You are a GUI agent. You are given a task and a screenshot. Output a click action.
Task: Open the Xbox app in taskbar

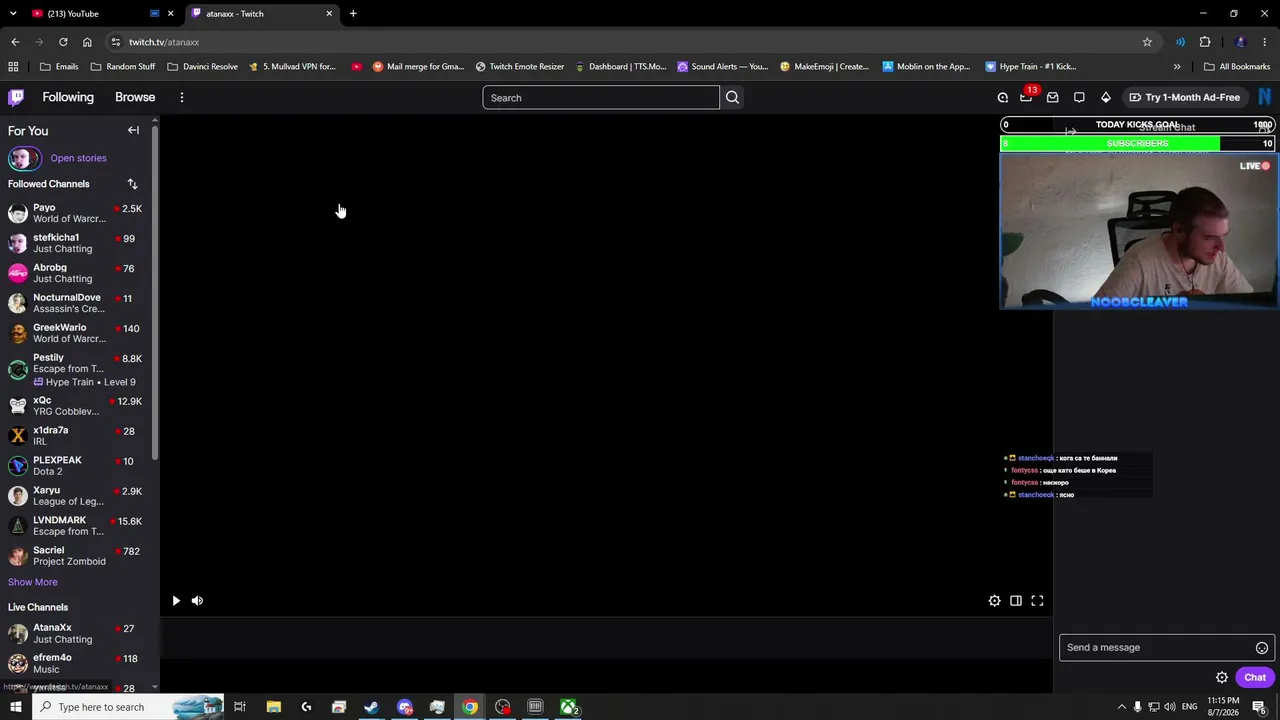568,707
